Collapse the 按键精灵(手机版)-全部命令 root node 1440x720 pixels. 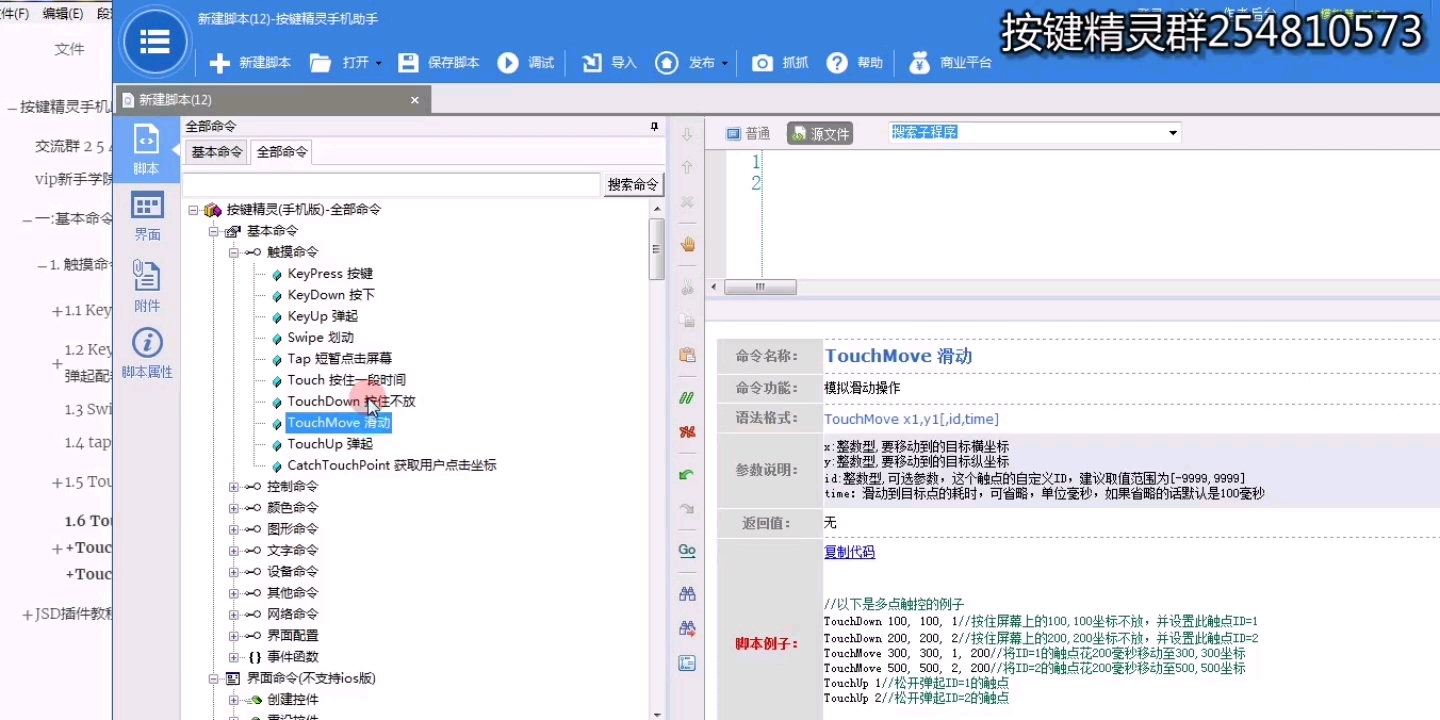click(193, 210)
